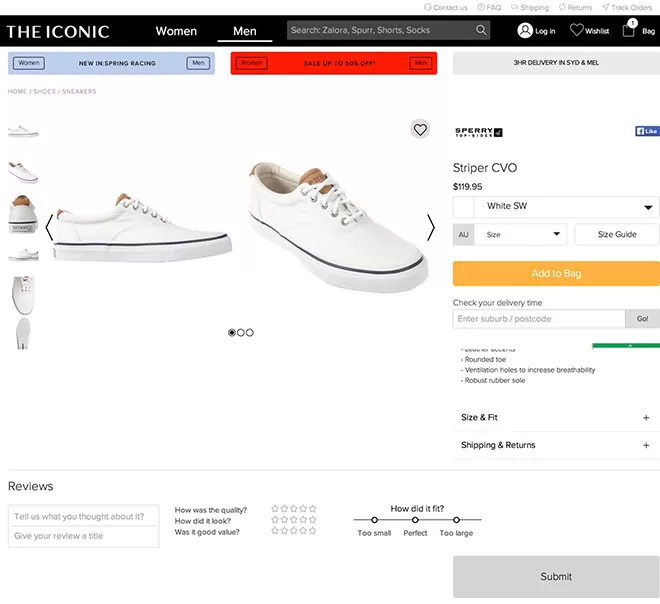Click Go! delivery check button
660x604 pixels.
[x=642, y=319]
